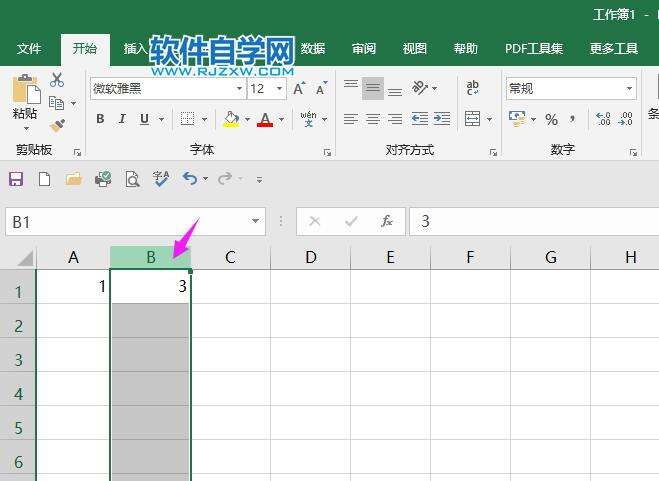Screen dimensions: 659x481
Task: Open 数字 group dialog launcher
Action: (x=633, y=152)
